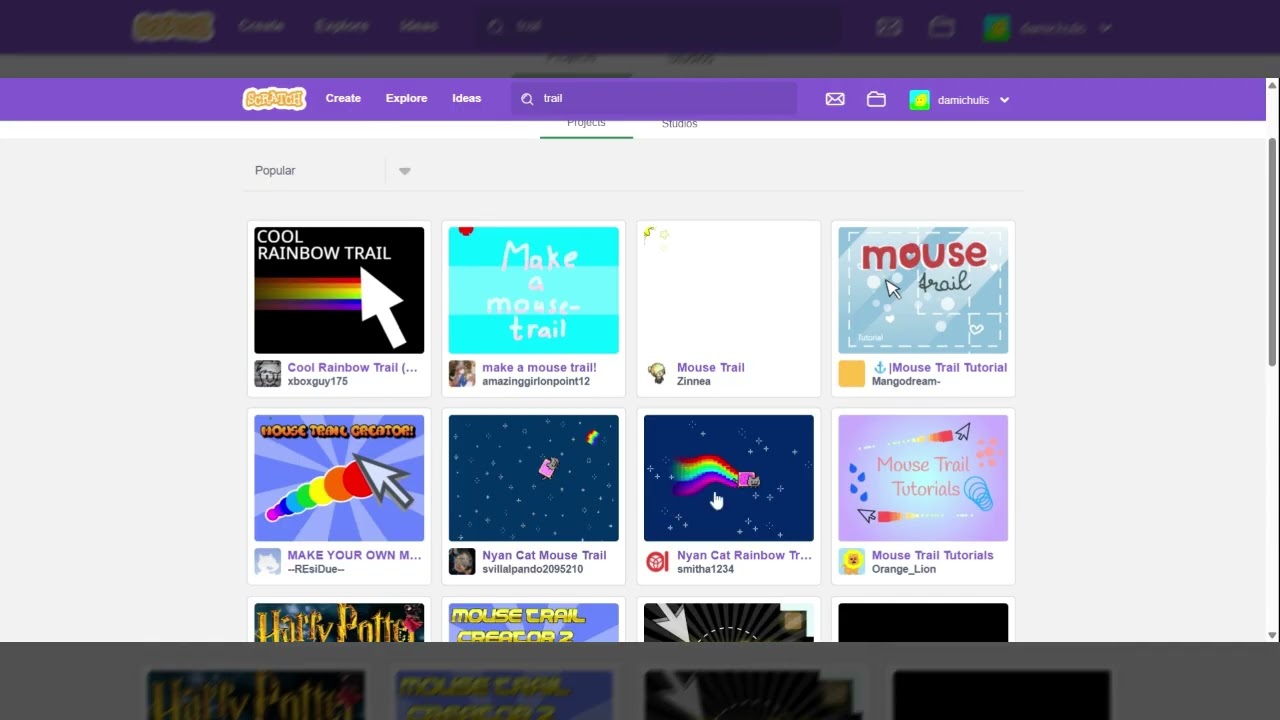Open Nyan Cat Mouse Trail thumbnail
Viewport: 1280px width, 720px height.
pyautogui.click(x=534, y=478)
